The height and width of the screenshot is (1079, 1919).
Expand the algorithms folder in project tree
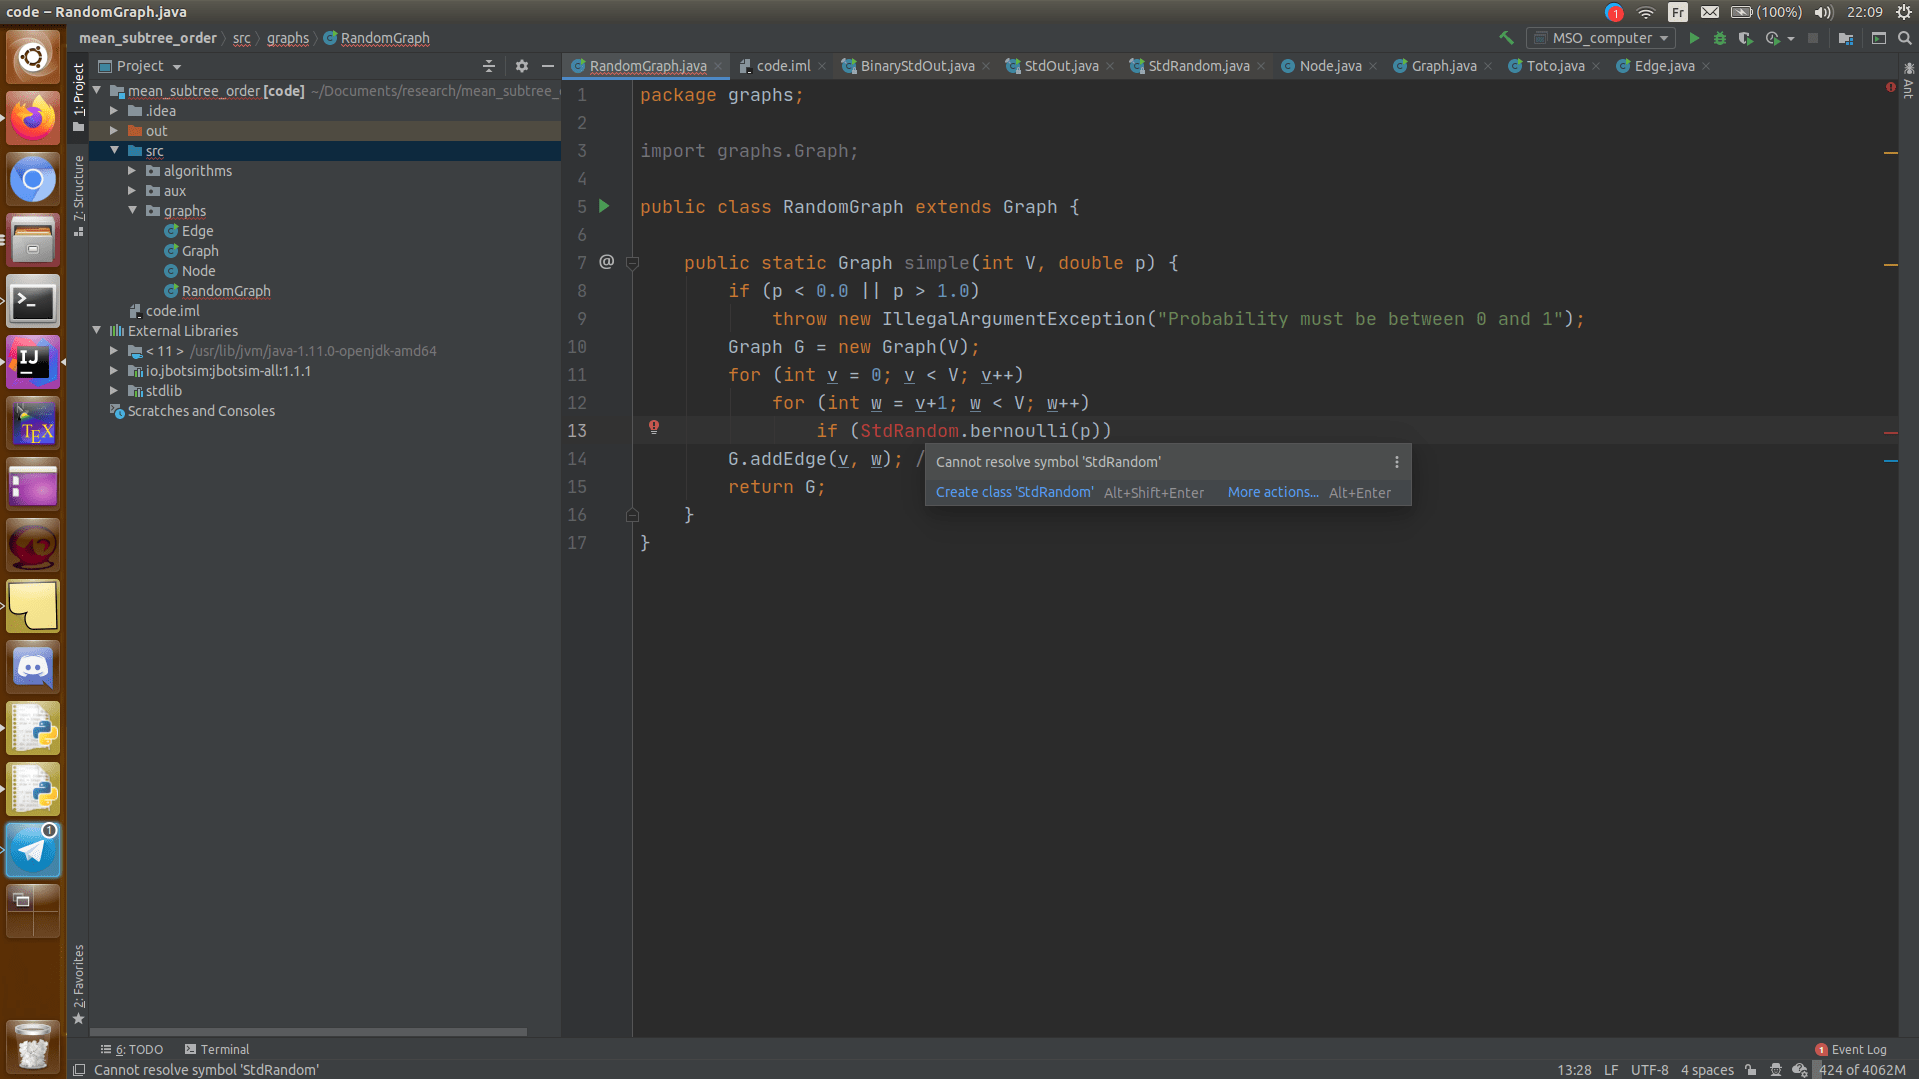[132, 171]
